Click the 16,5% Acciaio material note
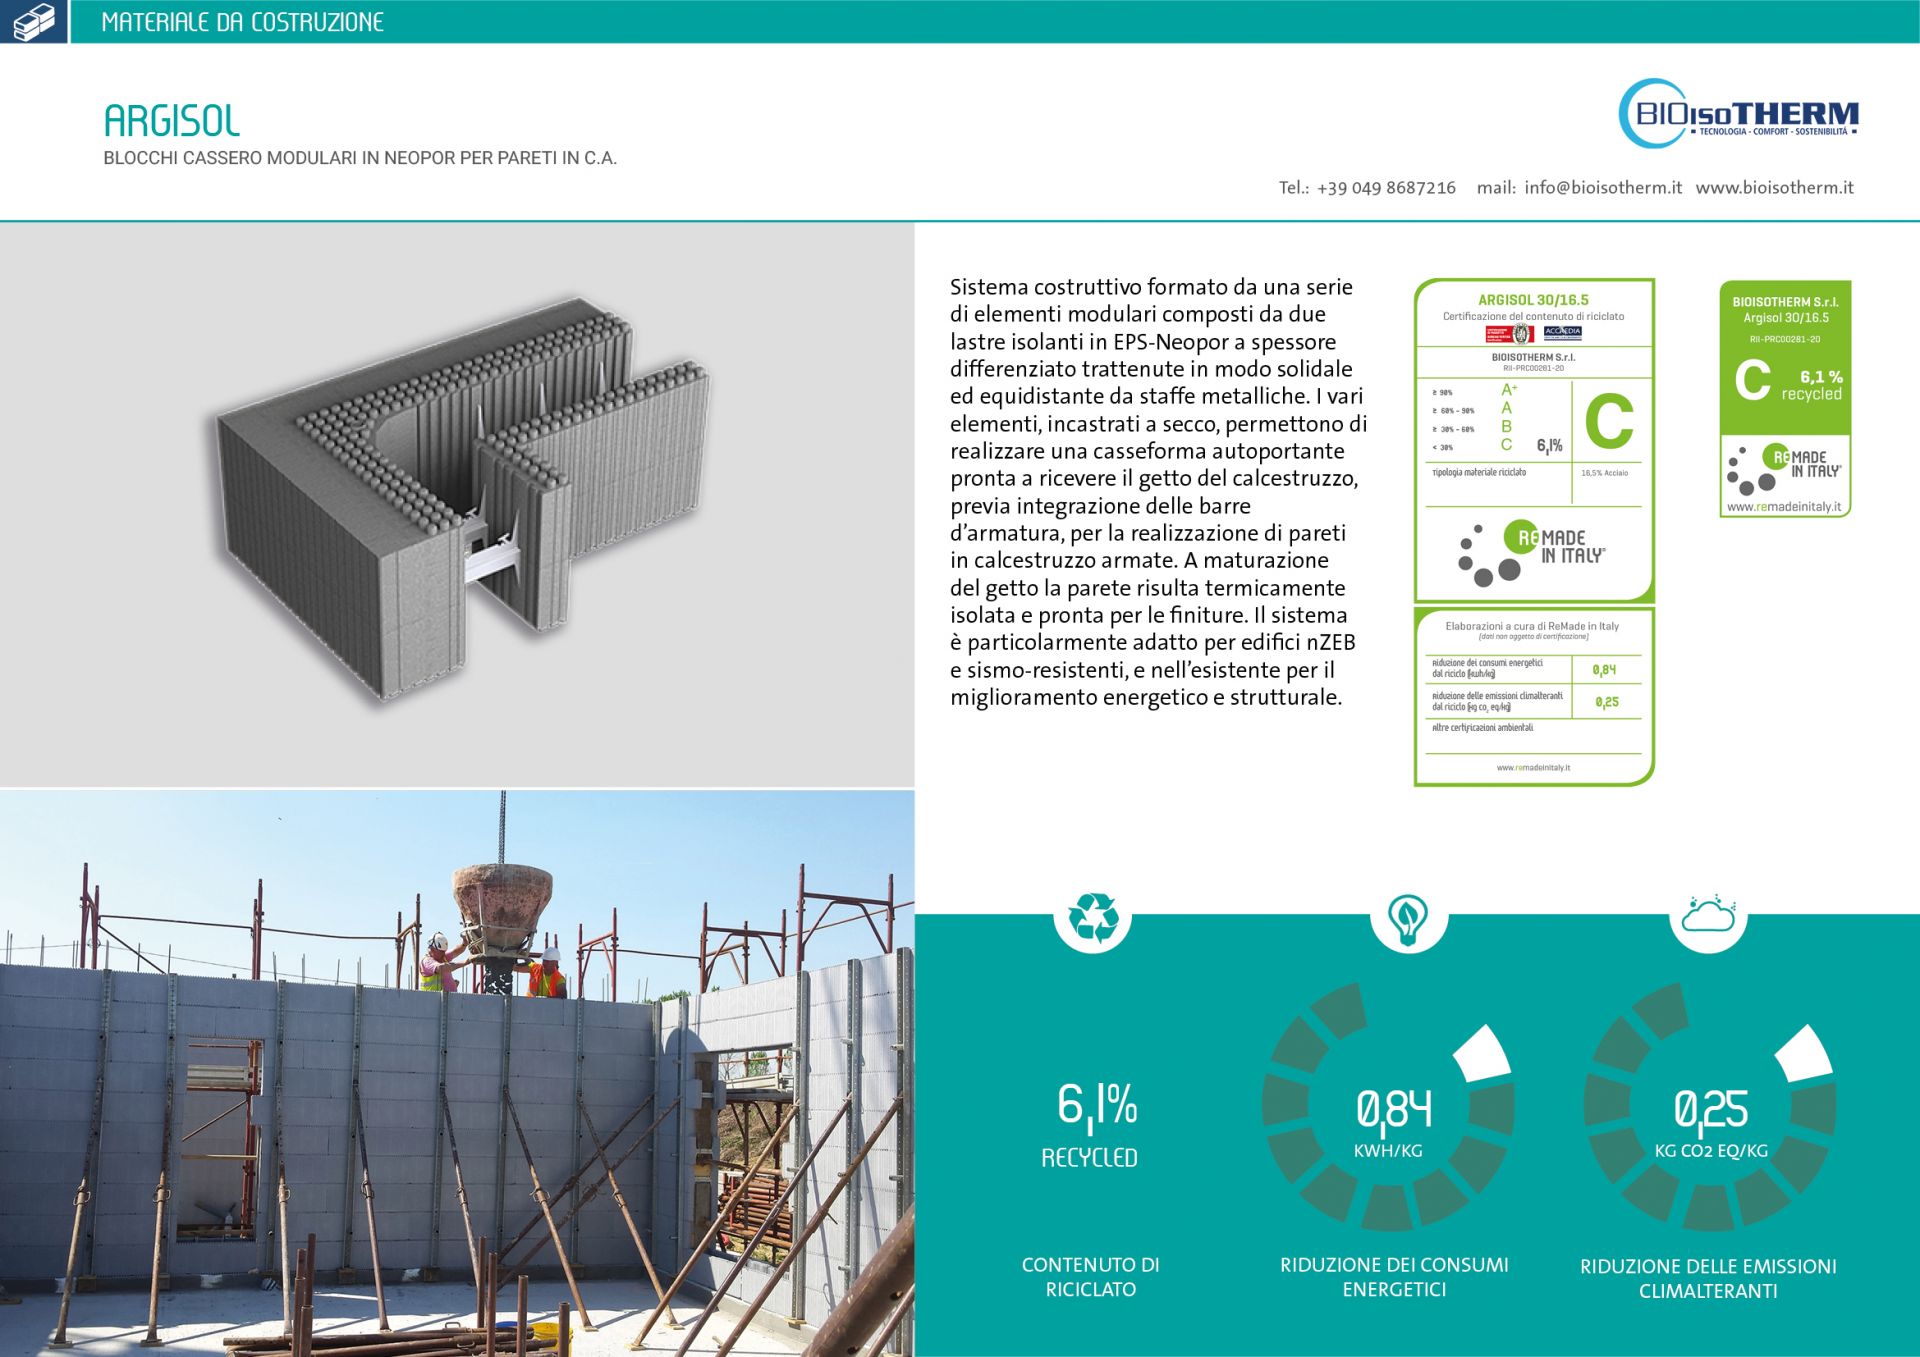The width and height of the screenshot is (1920, 1357). [x=1604, y=473]
